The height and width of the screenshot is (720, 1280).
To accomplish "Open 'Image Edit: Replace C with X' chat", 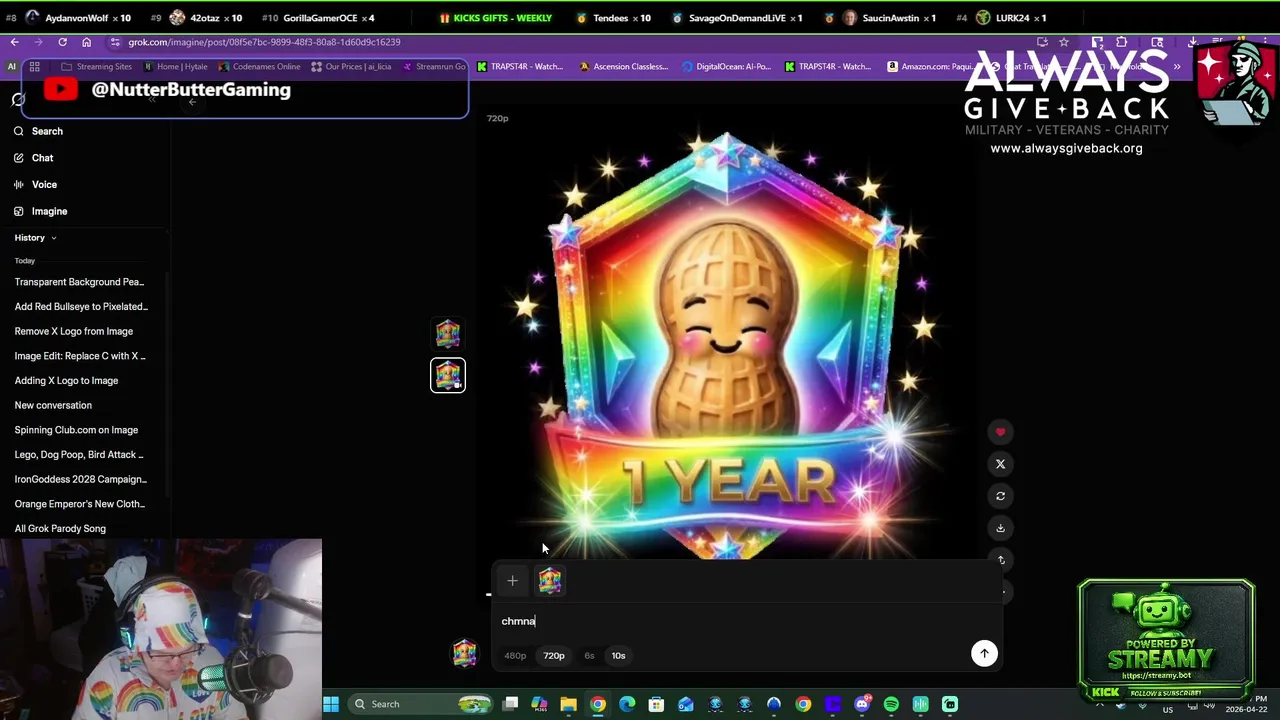I will (80, 356).
